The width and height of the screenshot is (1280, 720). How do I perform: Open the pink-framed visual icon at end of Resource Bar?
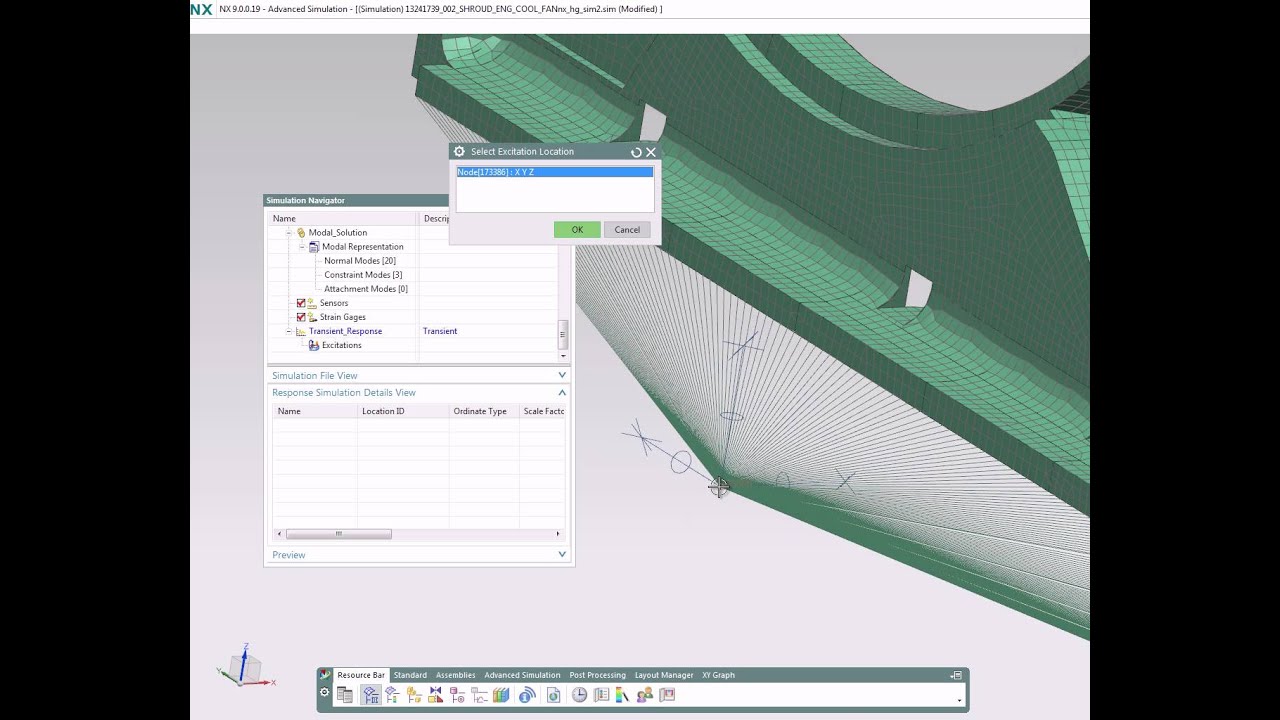click(667, 695)
